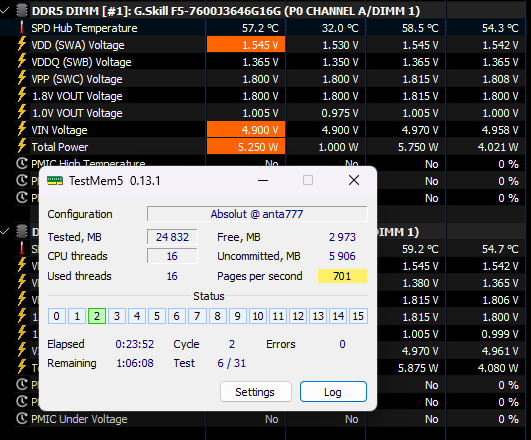
Task: Click the memory chip icon of DIMM #1 header
Action: (x=22, y=11)
